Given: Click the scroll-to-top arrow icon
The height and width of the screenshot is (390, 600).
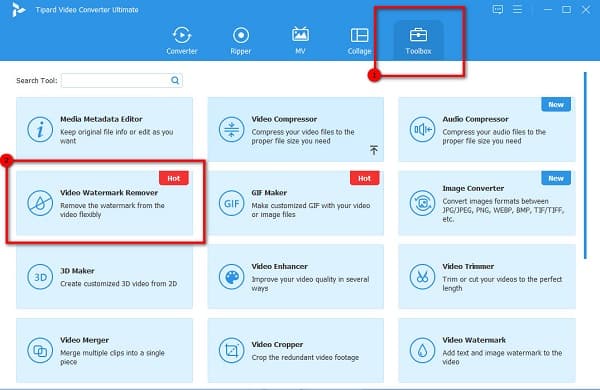Looking at the screenshot, I should (x=374, y=150).
